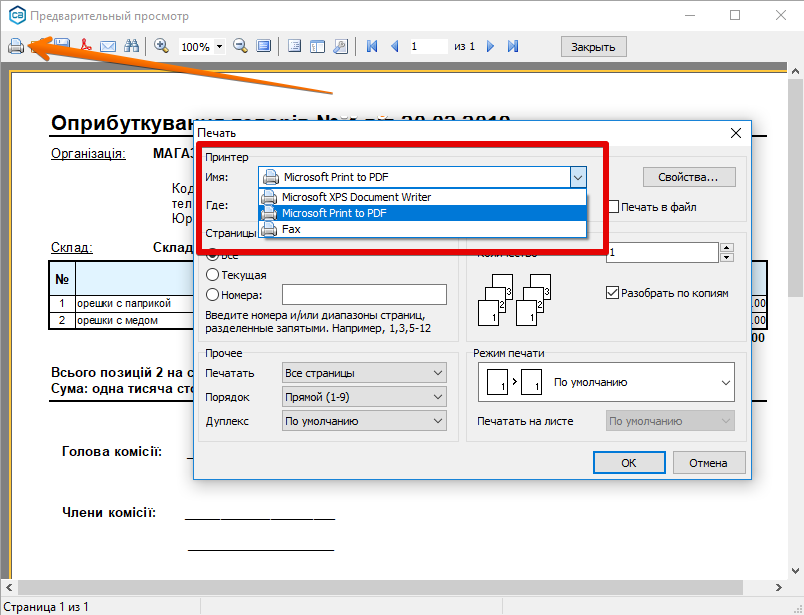This screenshot has width=804, height=615.
Task: Open the 'Порядок' Прямой (1-9) dropdown
Action: (x=364, y=396)
